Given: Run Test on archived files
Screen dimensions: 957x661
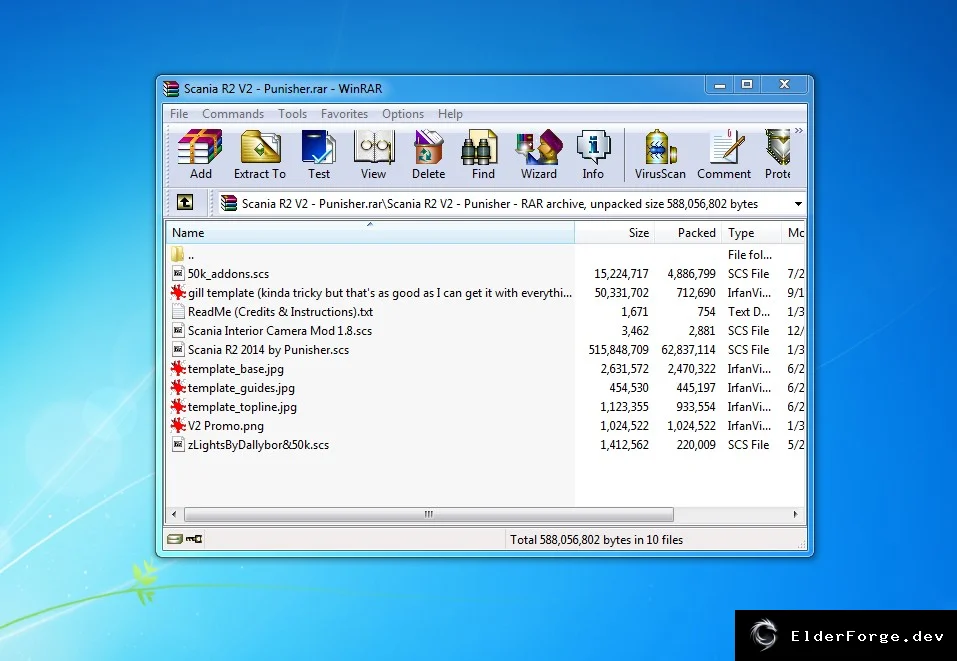Looking at the screenshot, I should pyautogui.click(x=319, y=154).
